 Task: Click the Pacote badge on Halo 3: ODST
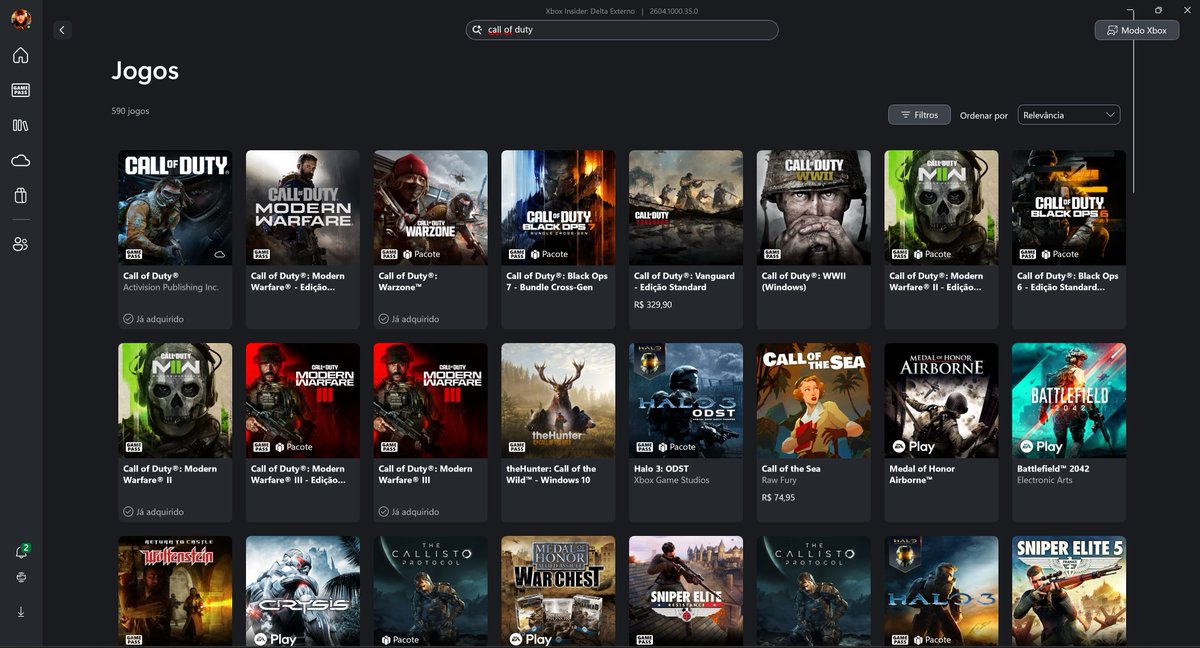675,447
